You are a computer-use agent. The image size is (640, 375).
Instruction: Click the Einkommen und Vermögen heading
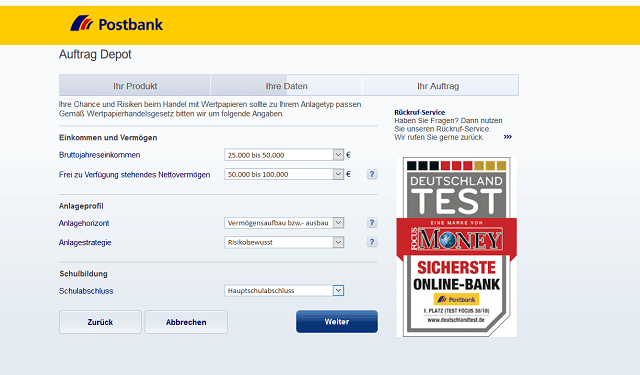[x=108, y=138]
